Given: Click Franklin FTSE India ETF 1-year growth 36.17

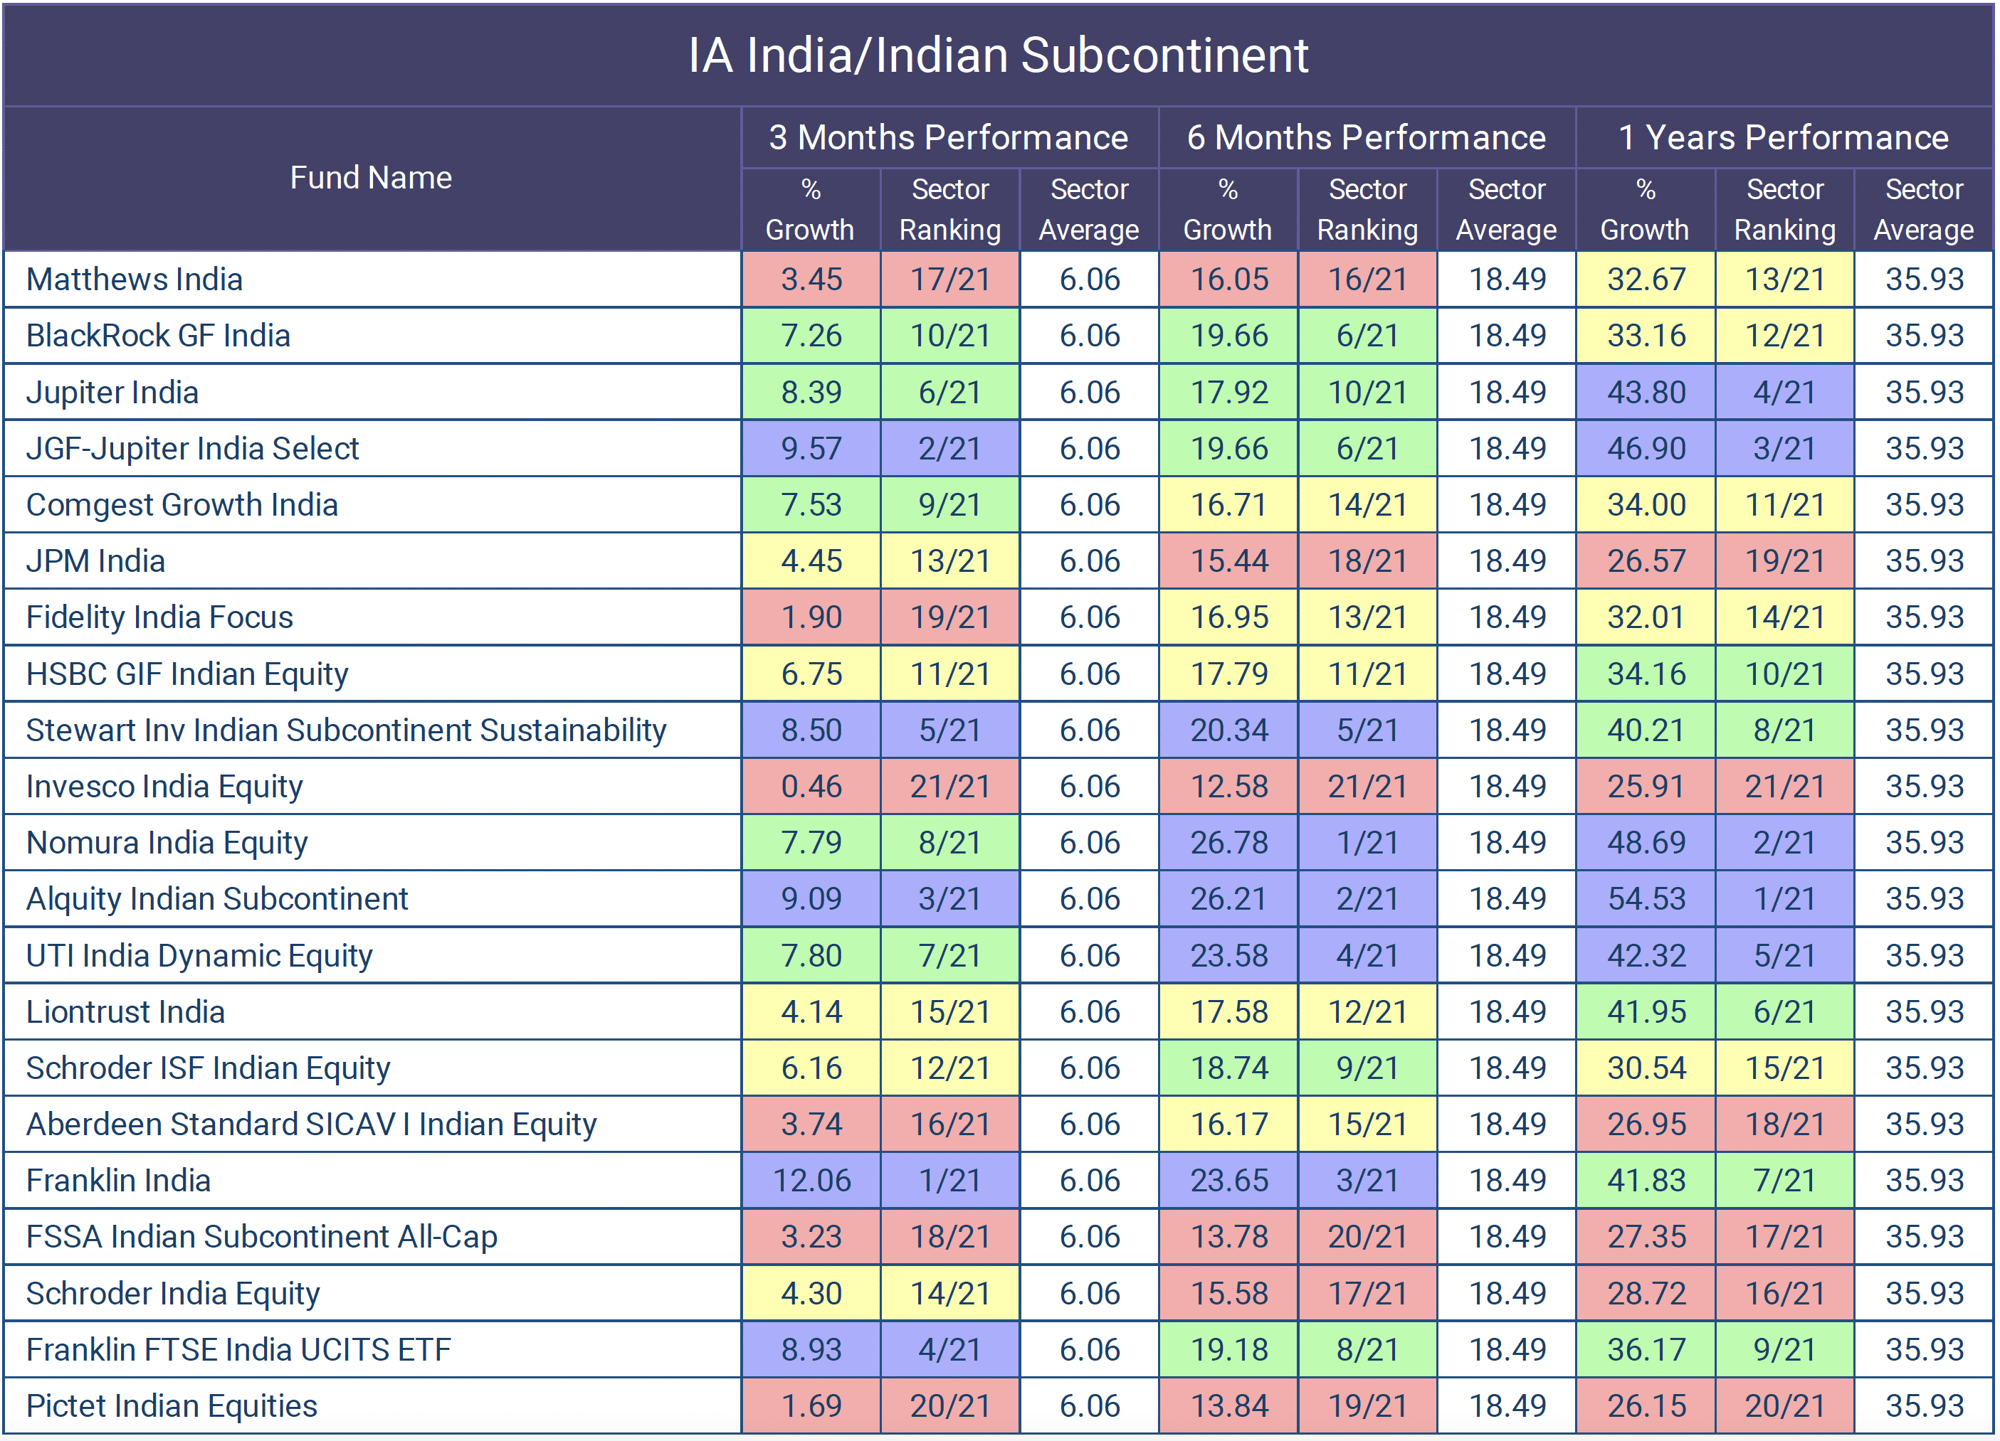Looking at the screenshot, I should coord(1646,1350).
